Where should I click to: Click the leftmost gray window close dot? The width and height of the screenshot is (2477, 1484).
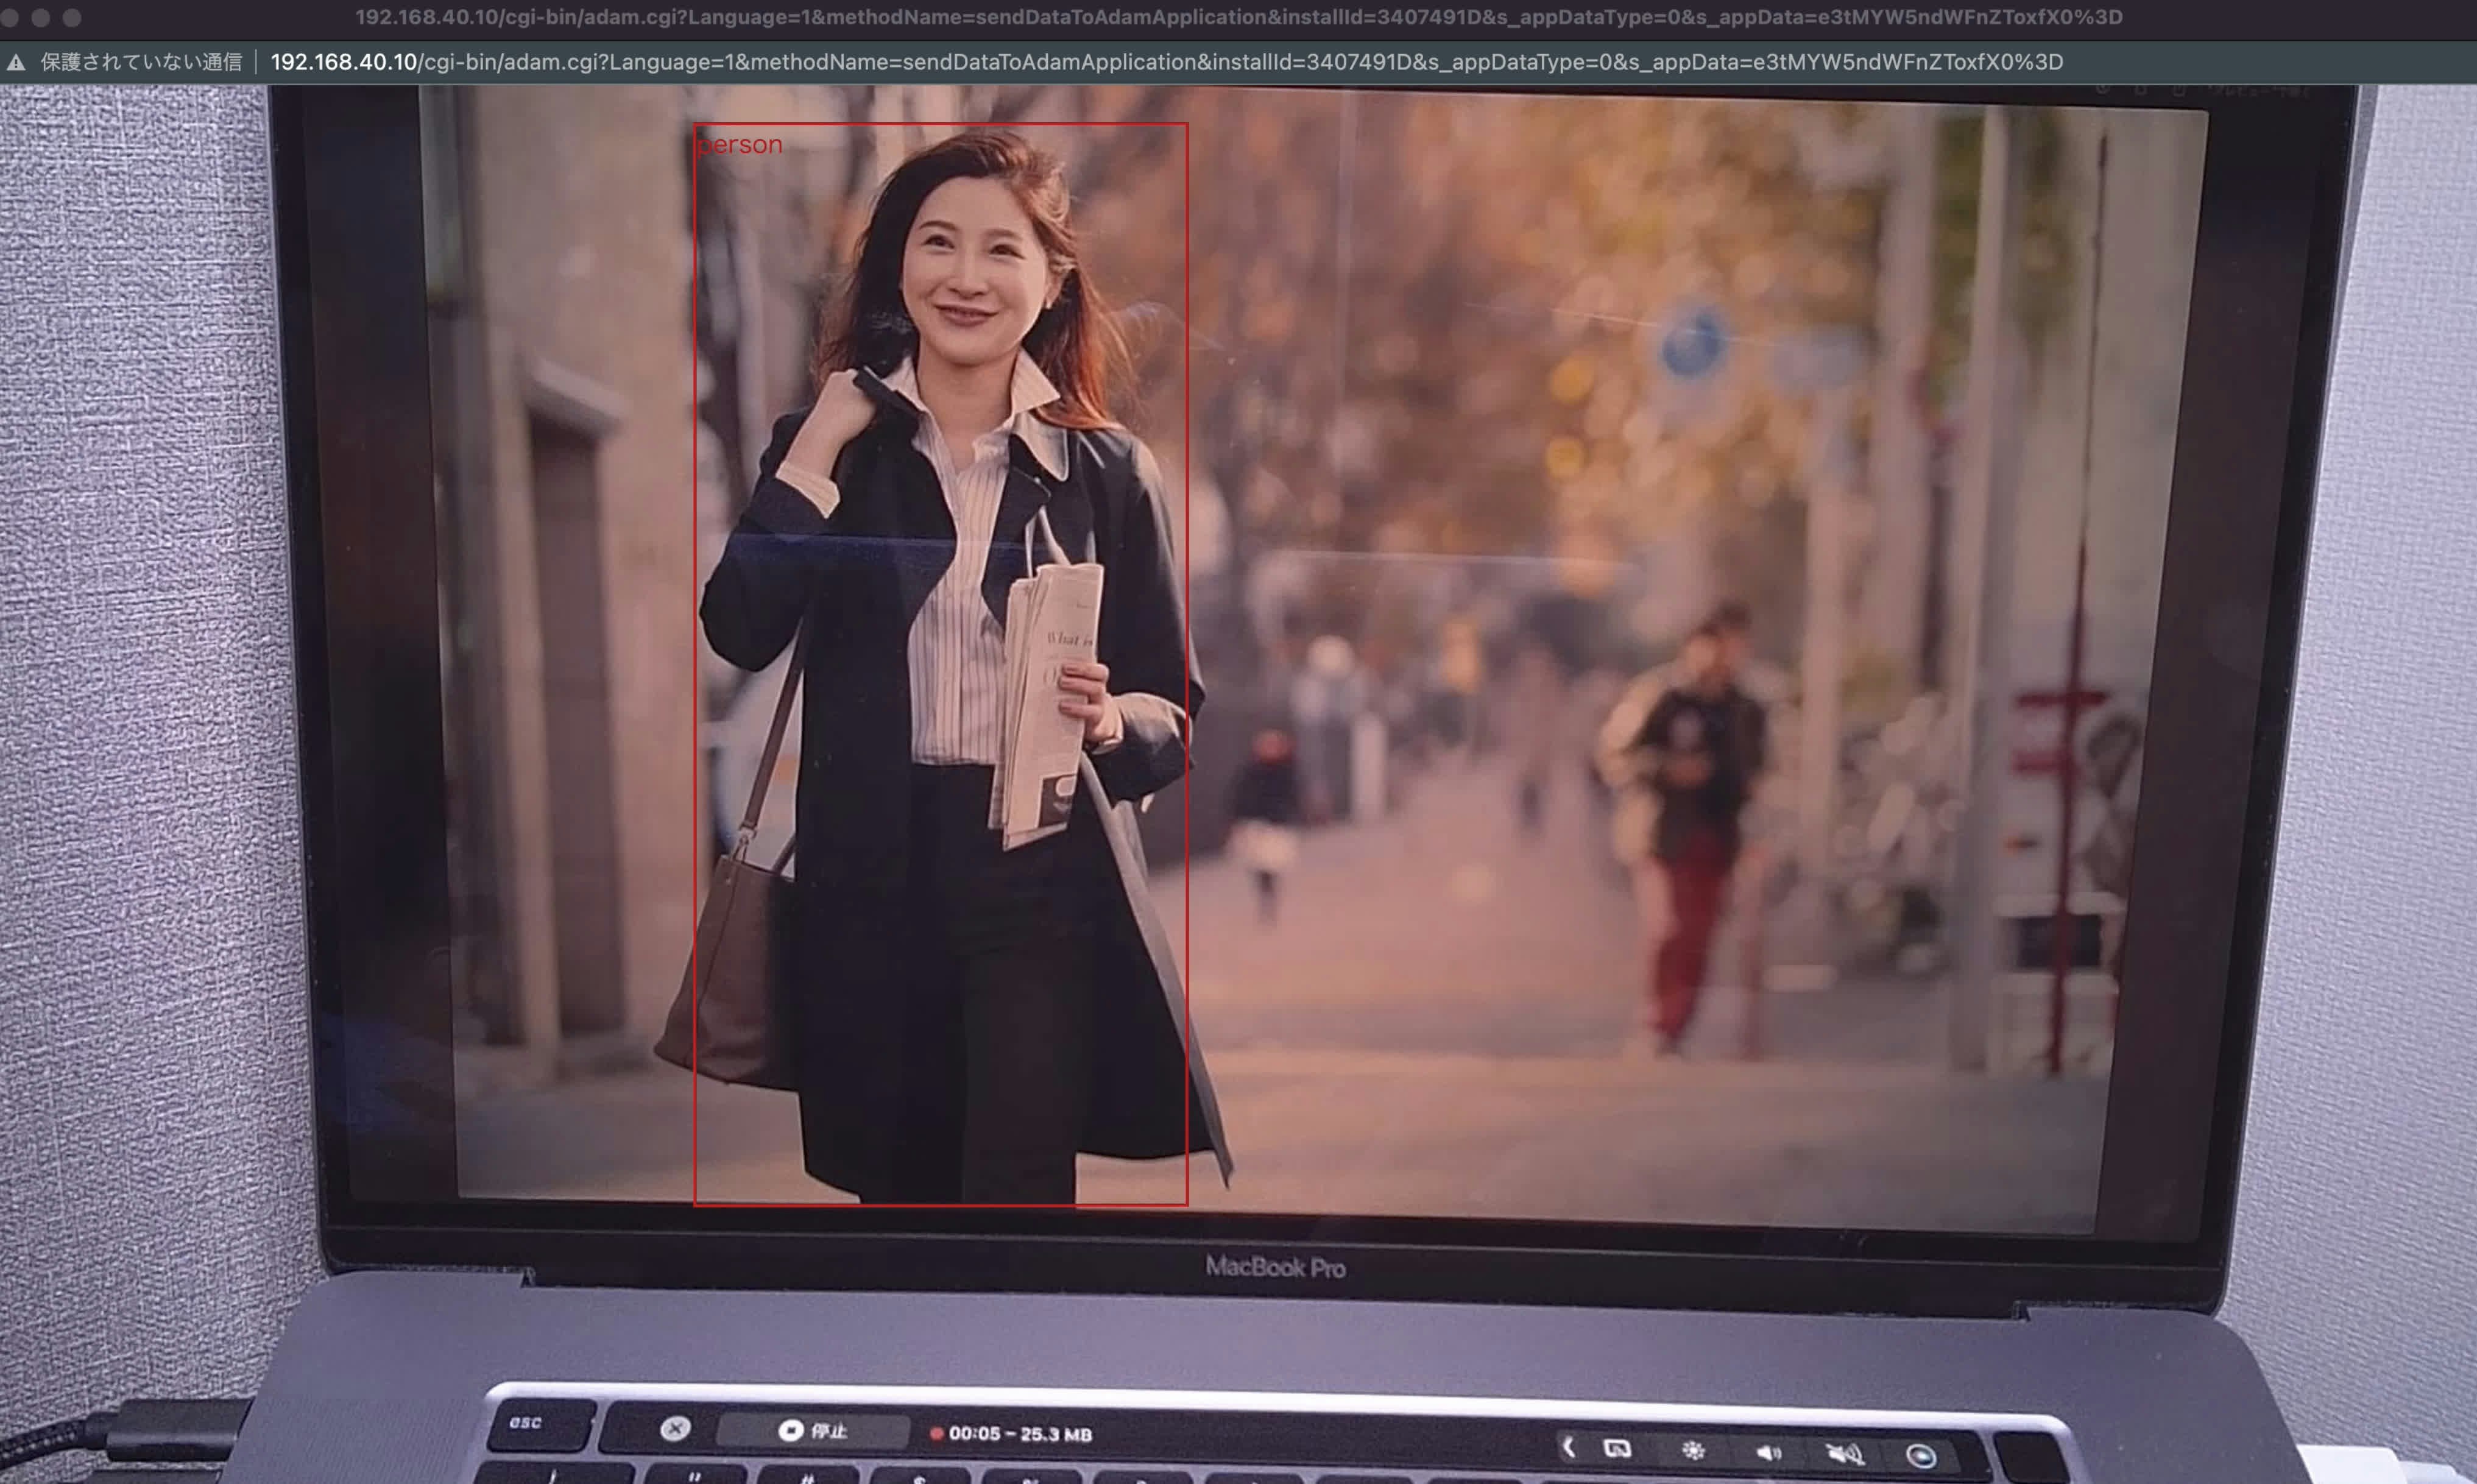[x=9, y=17]
